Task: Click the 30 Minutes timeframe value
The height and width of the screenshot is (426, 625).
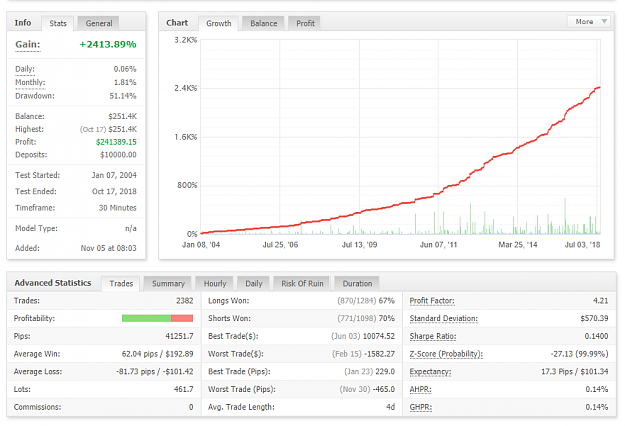Action: coord(118,208)
